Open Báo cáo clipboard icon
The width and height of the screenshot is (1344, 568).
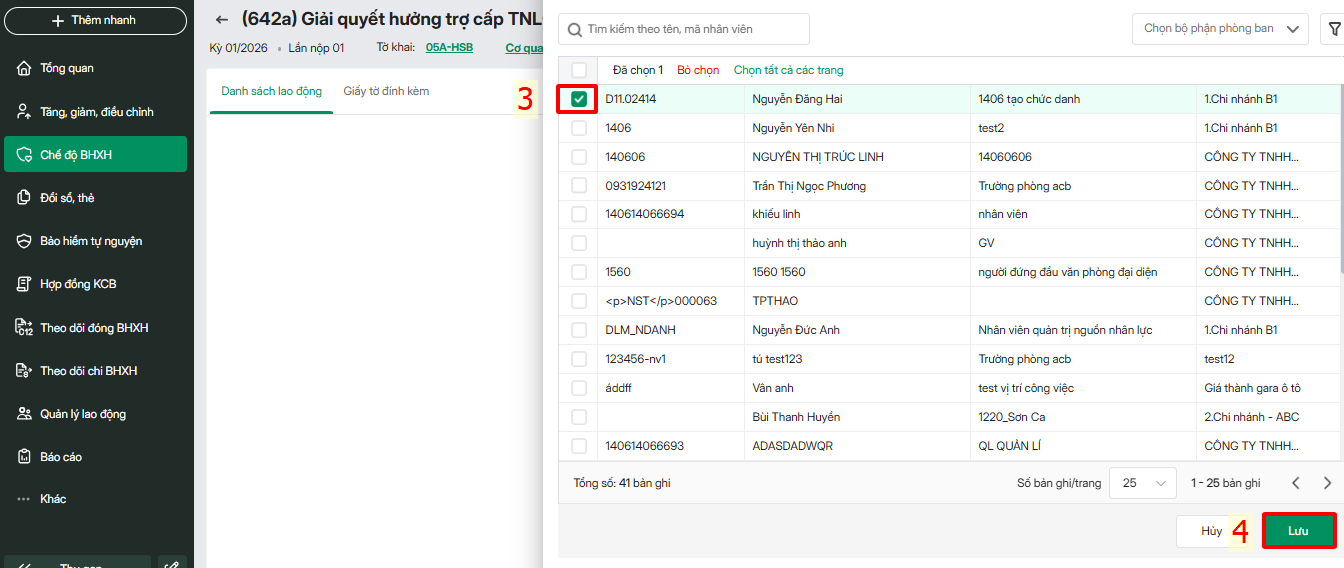[25, 457]
